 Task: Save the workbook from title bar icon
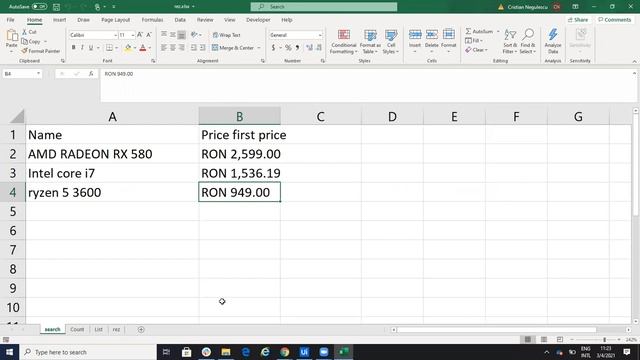tap(56, 7)
